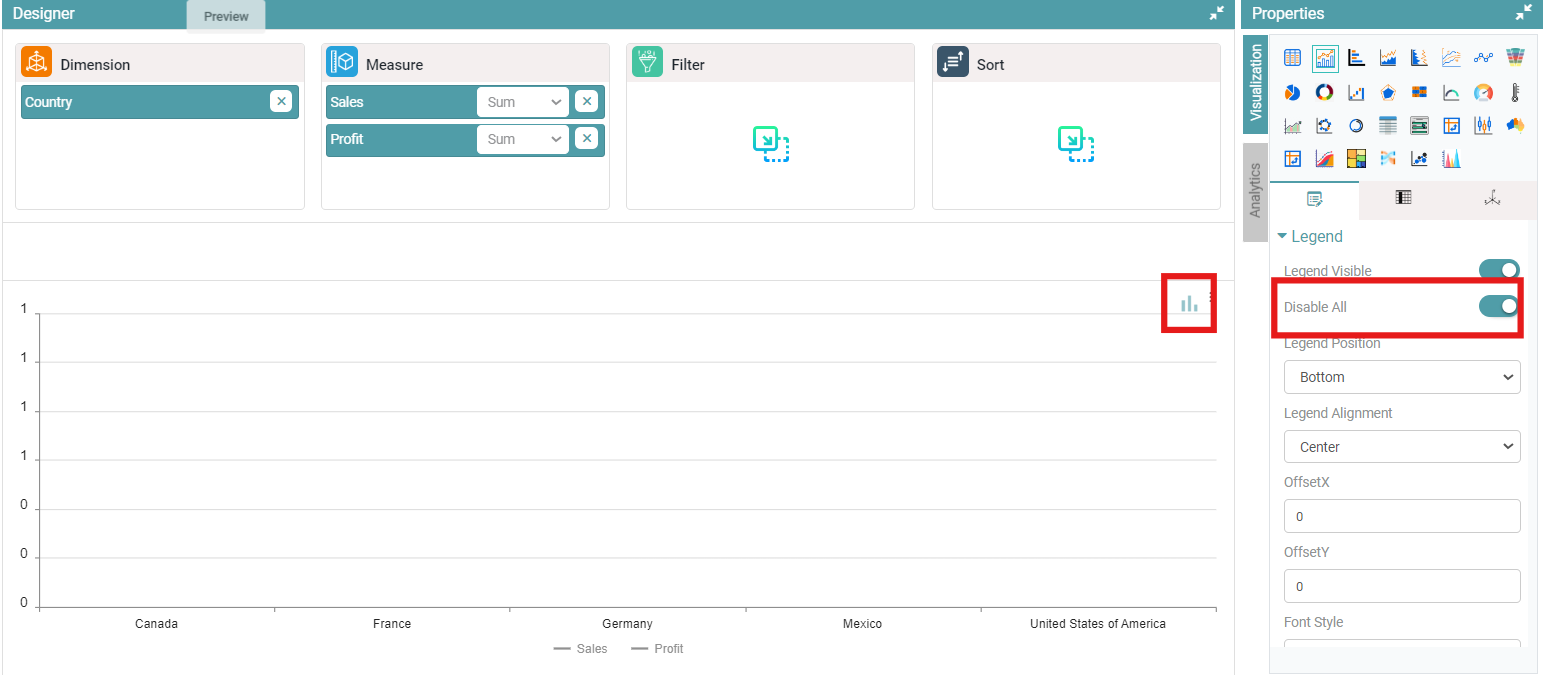The height and width of the screenshot is (675, 1543).
Task: Click the OffsetX input field
Action: (1401, 516)
